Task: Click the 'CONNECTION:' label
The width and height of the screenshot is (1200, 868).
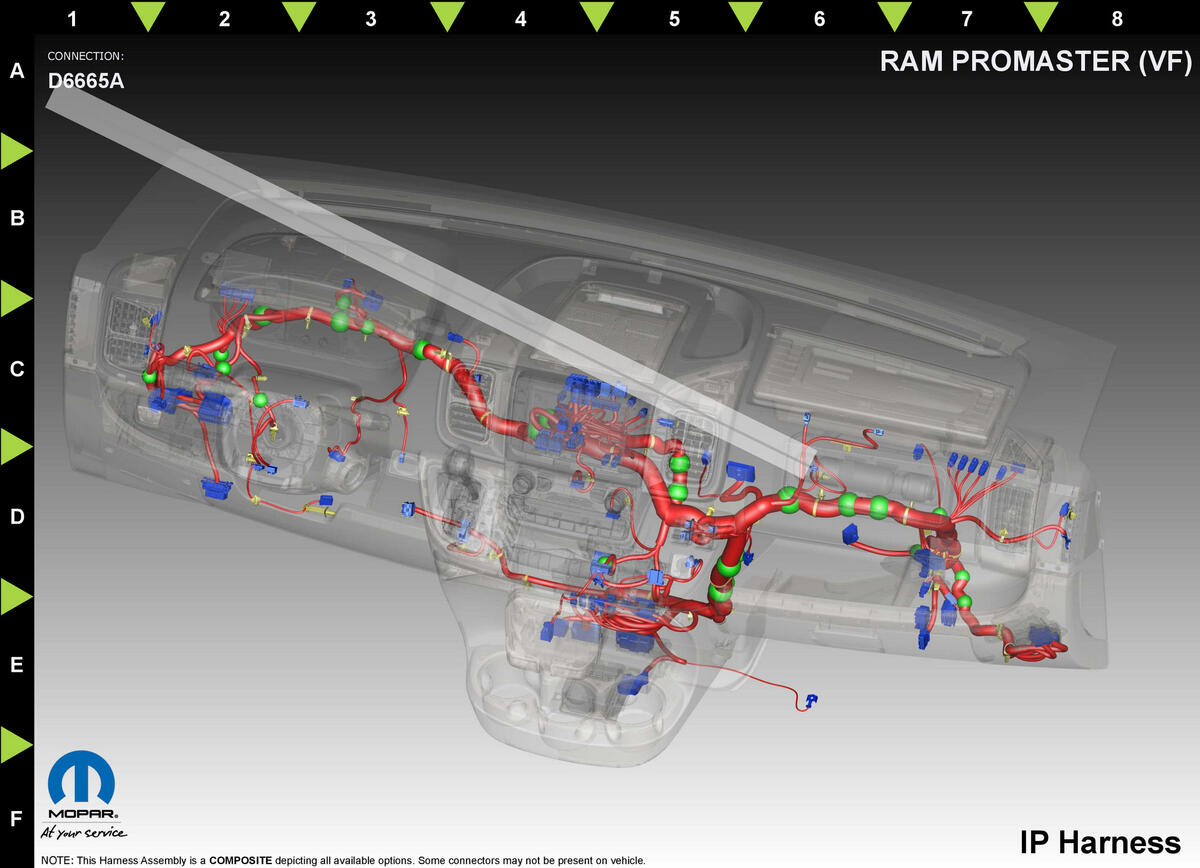Action: 86,56
